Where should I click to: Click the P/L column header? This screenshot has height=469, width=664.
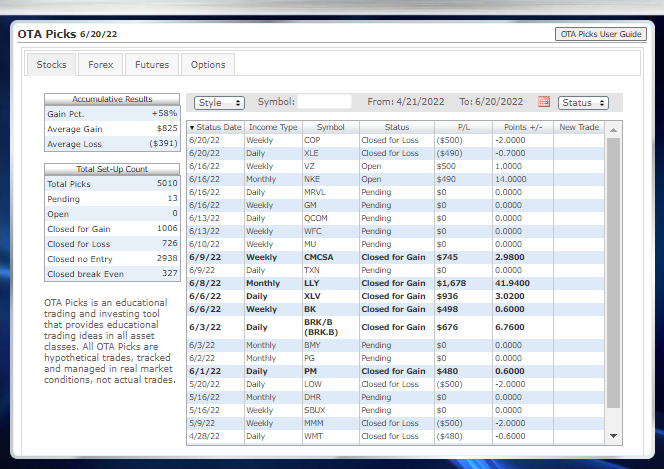click(462, 127)
